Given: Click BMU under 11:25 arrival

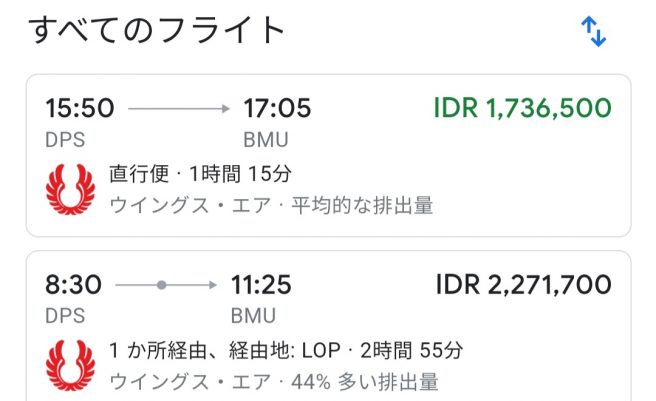Looking at the screenshot, I should click(x=253, y=316).
